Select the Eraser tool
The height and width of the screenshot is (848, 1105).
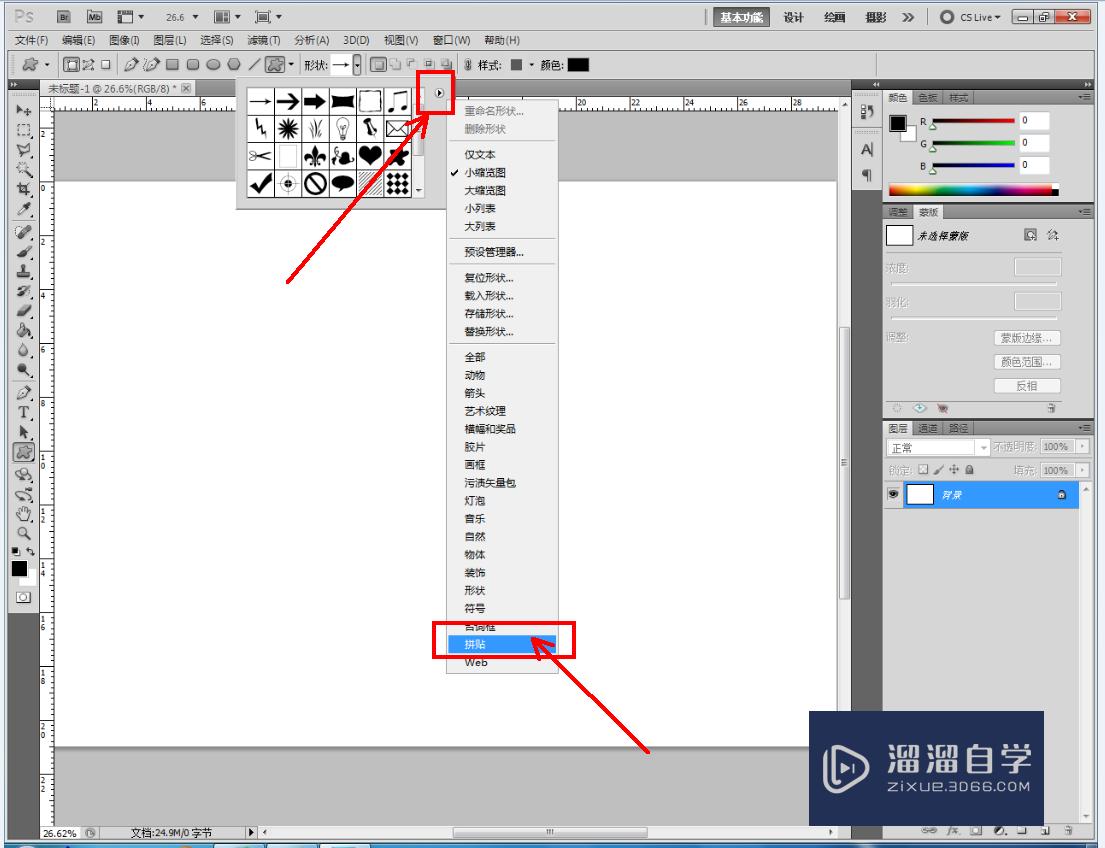[x=24, y=310]
